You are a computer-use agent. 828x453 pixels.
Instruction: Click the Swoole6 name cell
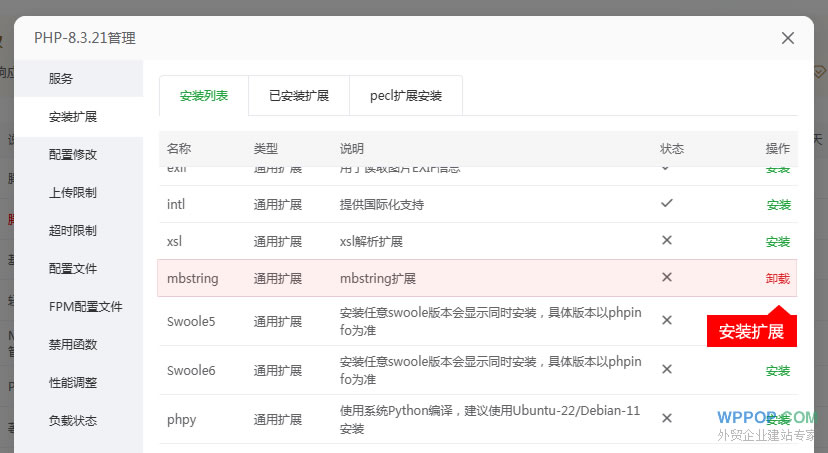191,370
